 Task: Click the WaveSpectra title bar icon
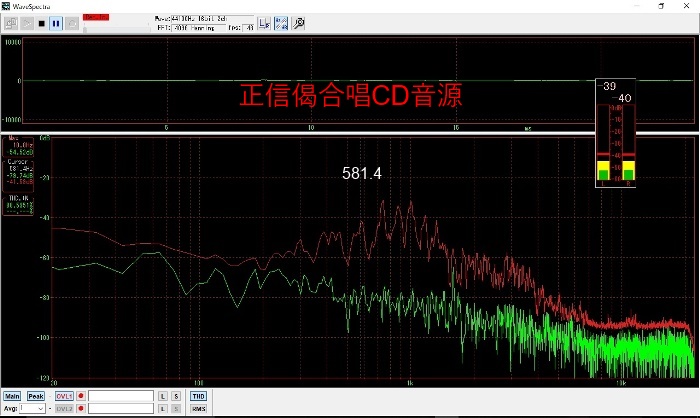6,6
